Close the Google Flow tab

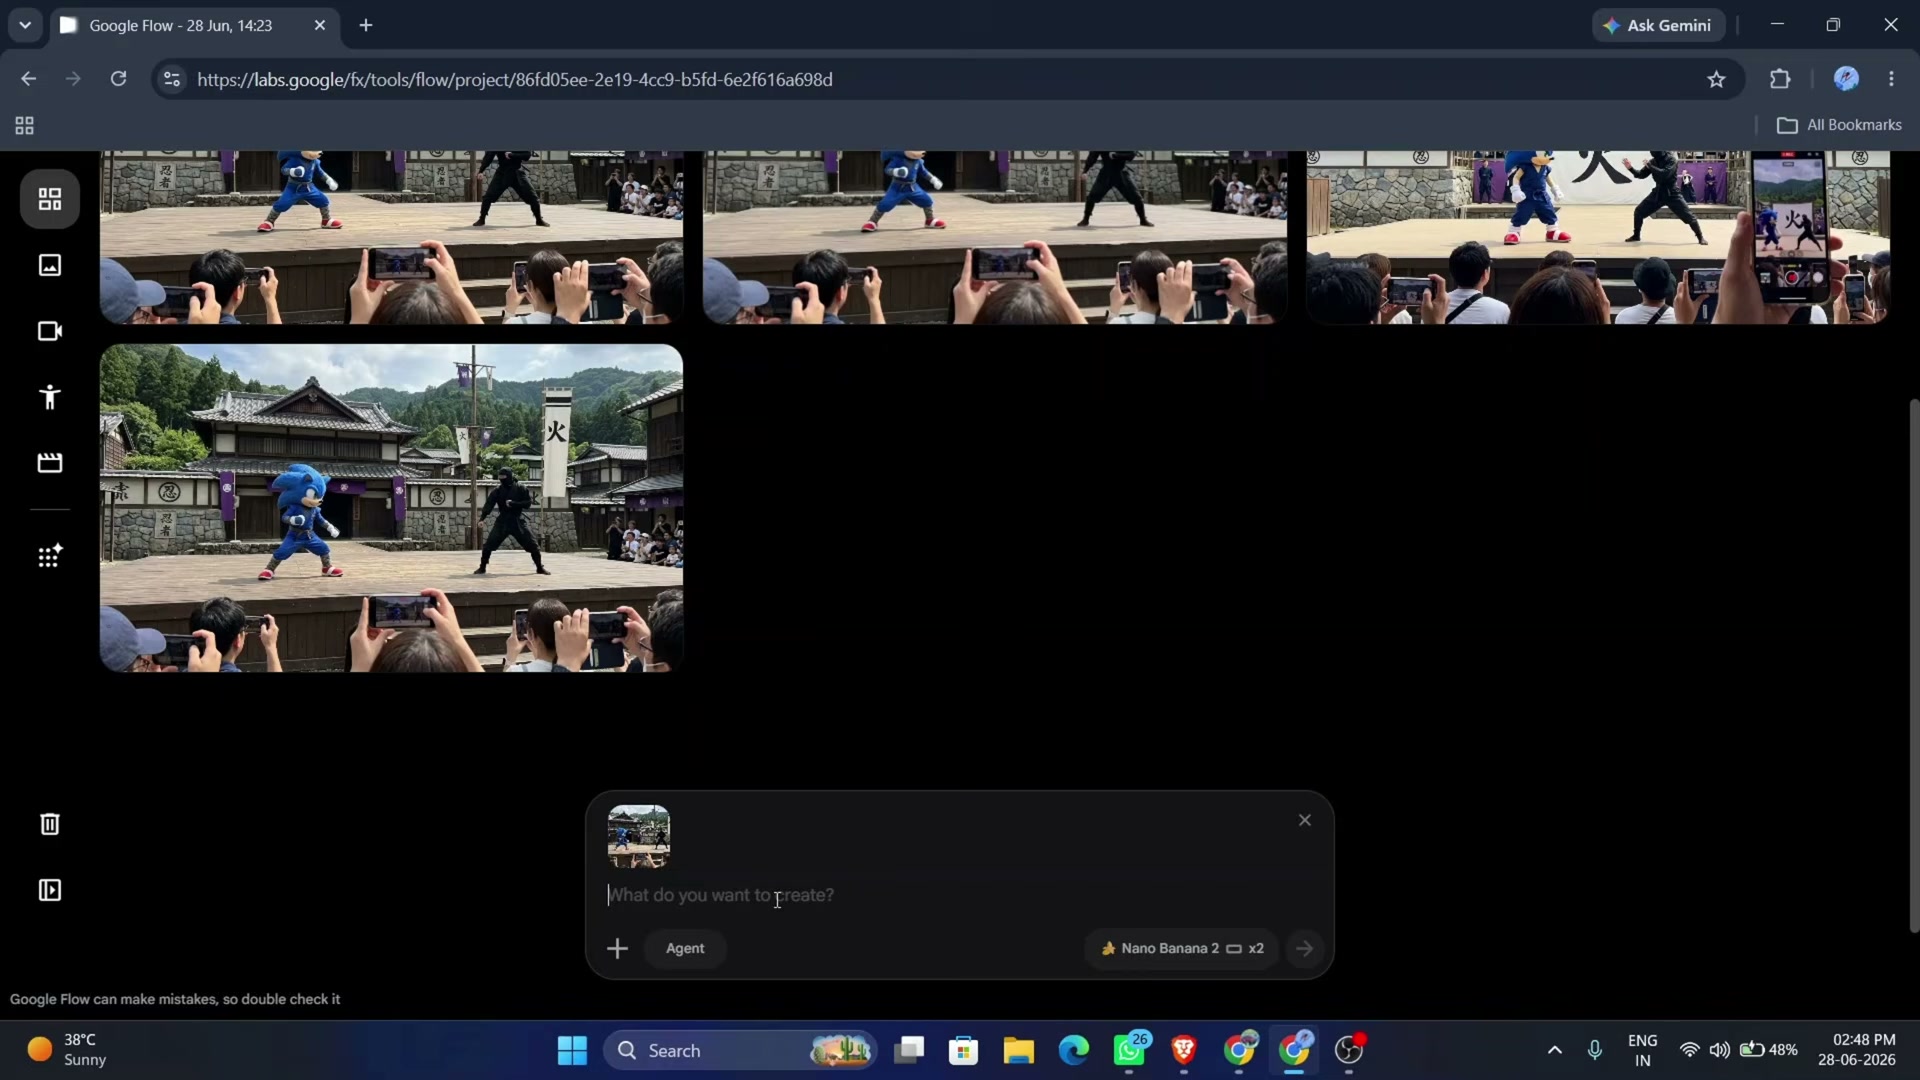[320, 25]
